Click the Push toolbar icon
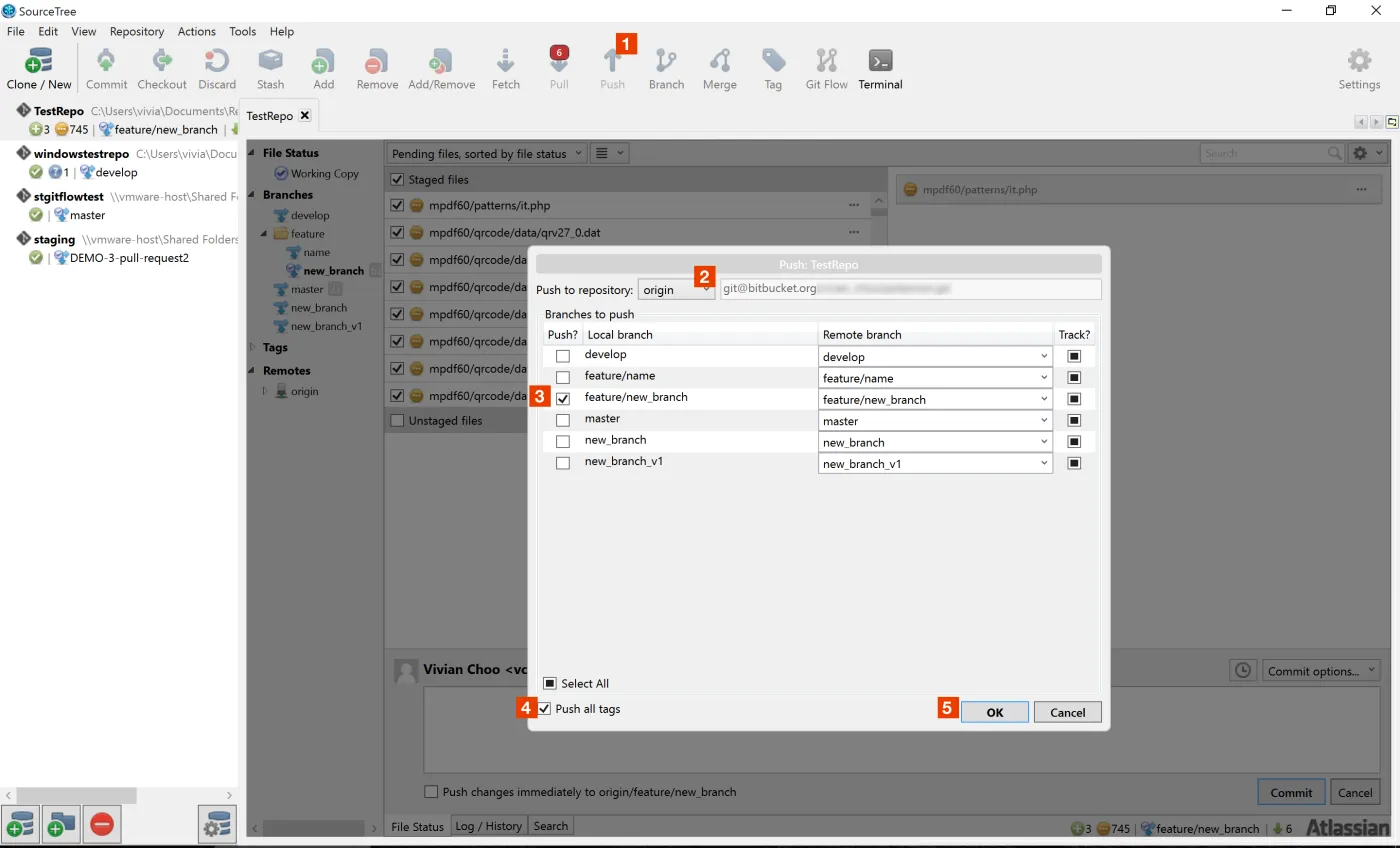This screenshot has width=1400, height=848. pos(612,68)
